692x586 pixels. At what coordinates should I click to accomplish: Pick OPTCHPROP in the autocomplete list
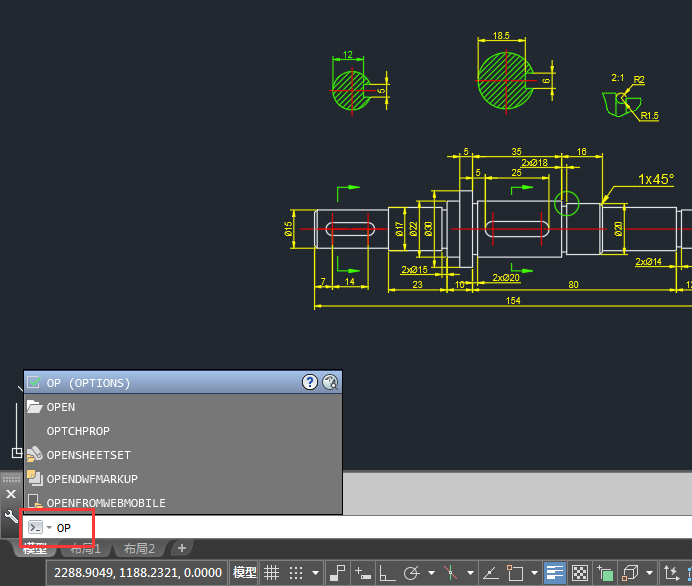point(78,431)
